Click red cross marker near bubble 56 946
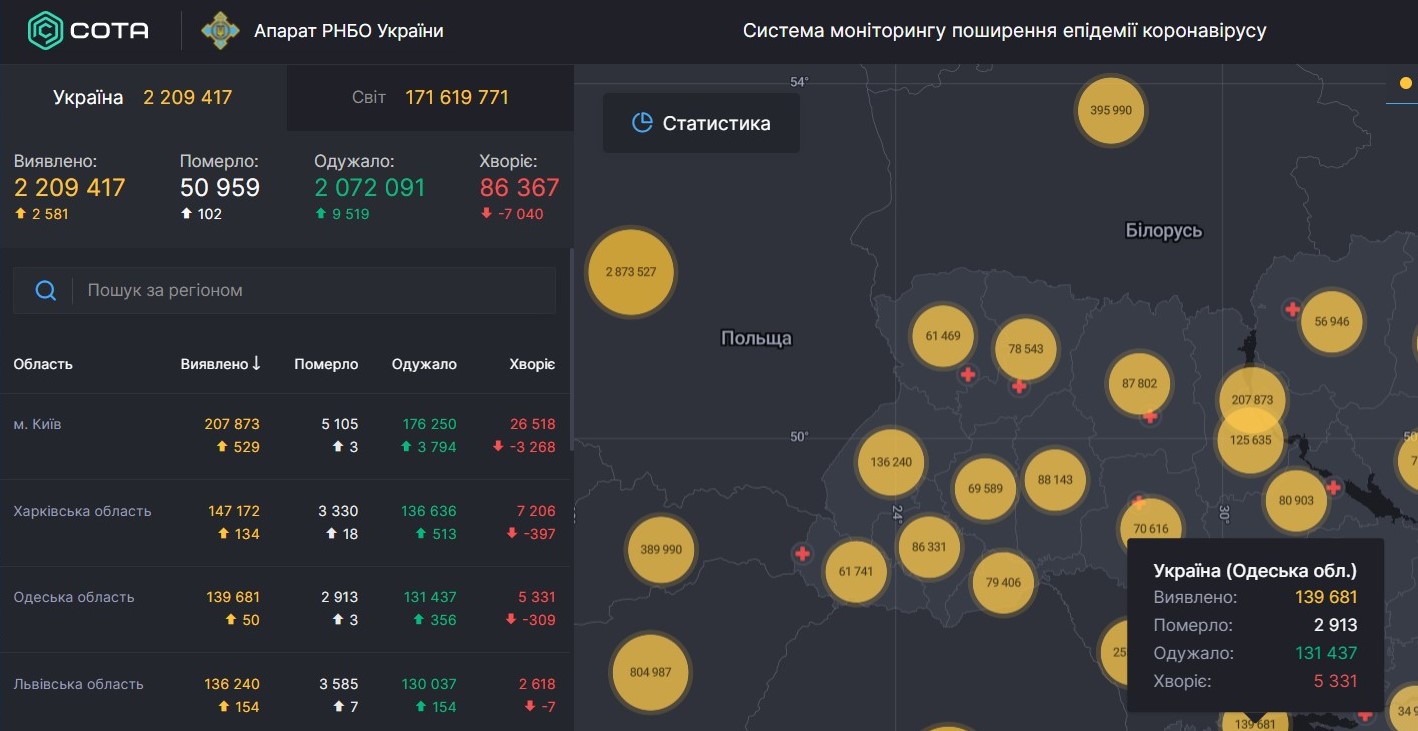Viewport: 1418px width, 731px height. point(1292,310)
